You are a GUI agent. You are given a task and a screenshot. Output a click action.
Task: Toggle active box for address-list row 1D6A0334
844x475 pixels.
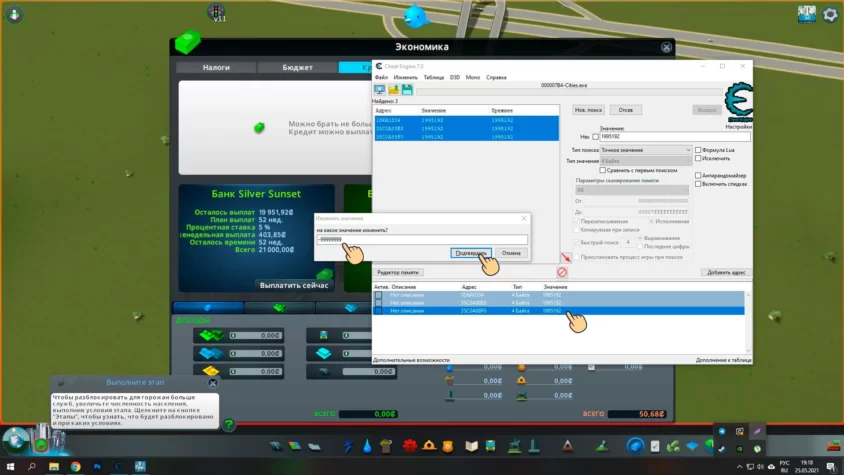point(378,295)
